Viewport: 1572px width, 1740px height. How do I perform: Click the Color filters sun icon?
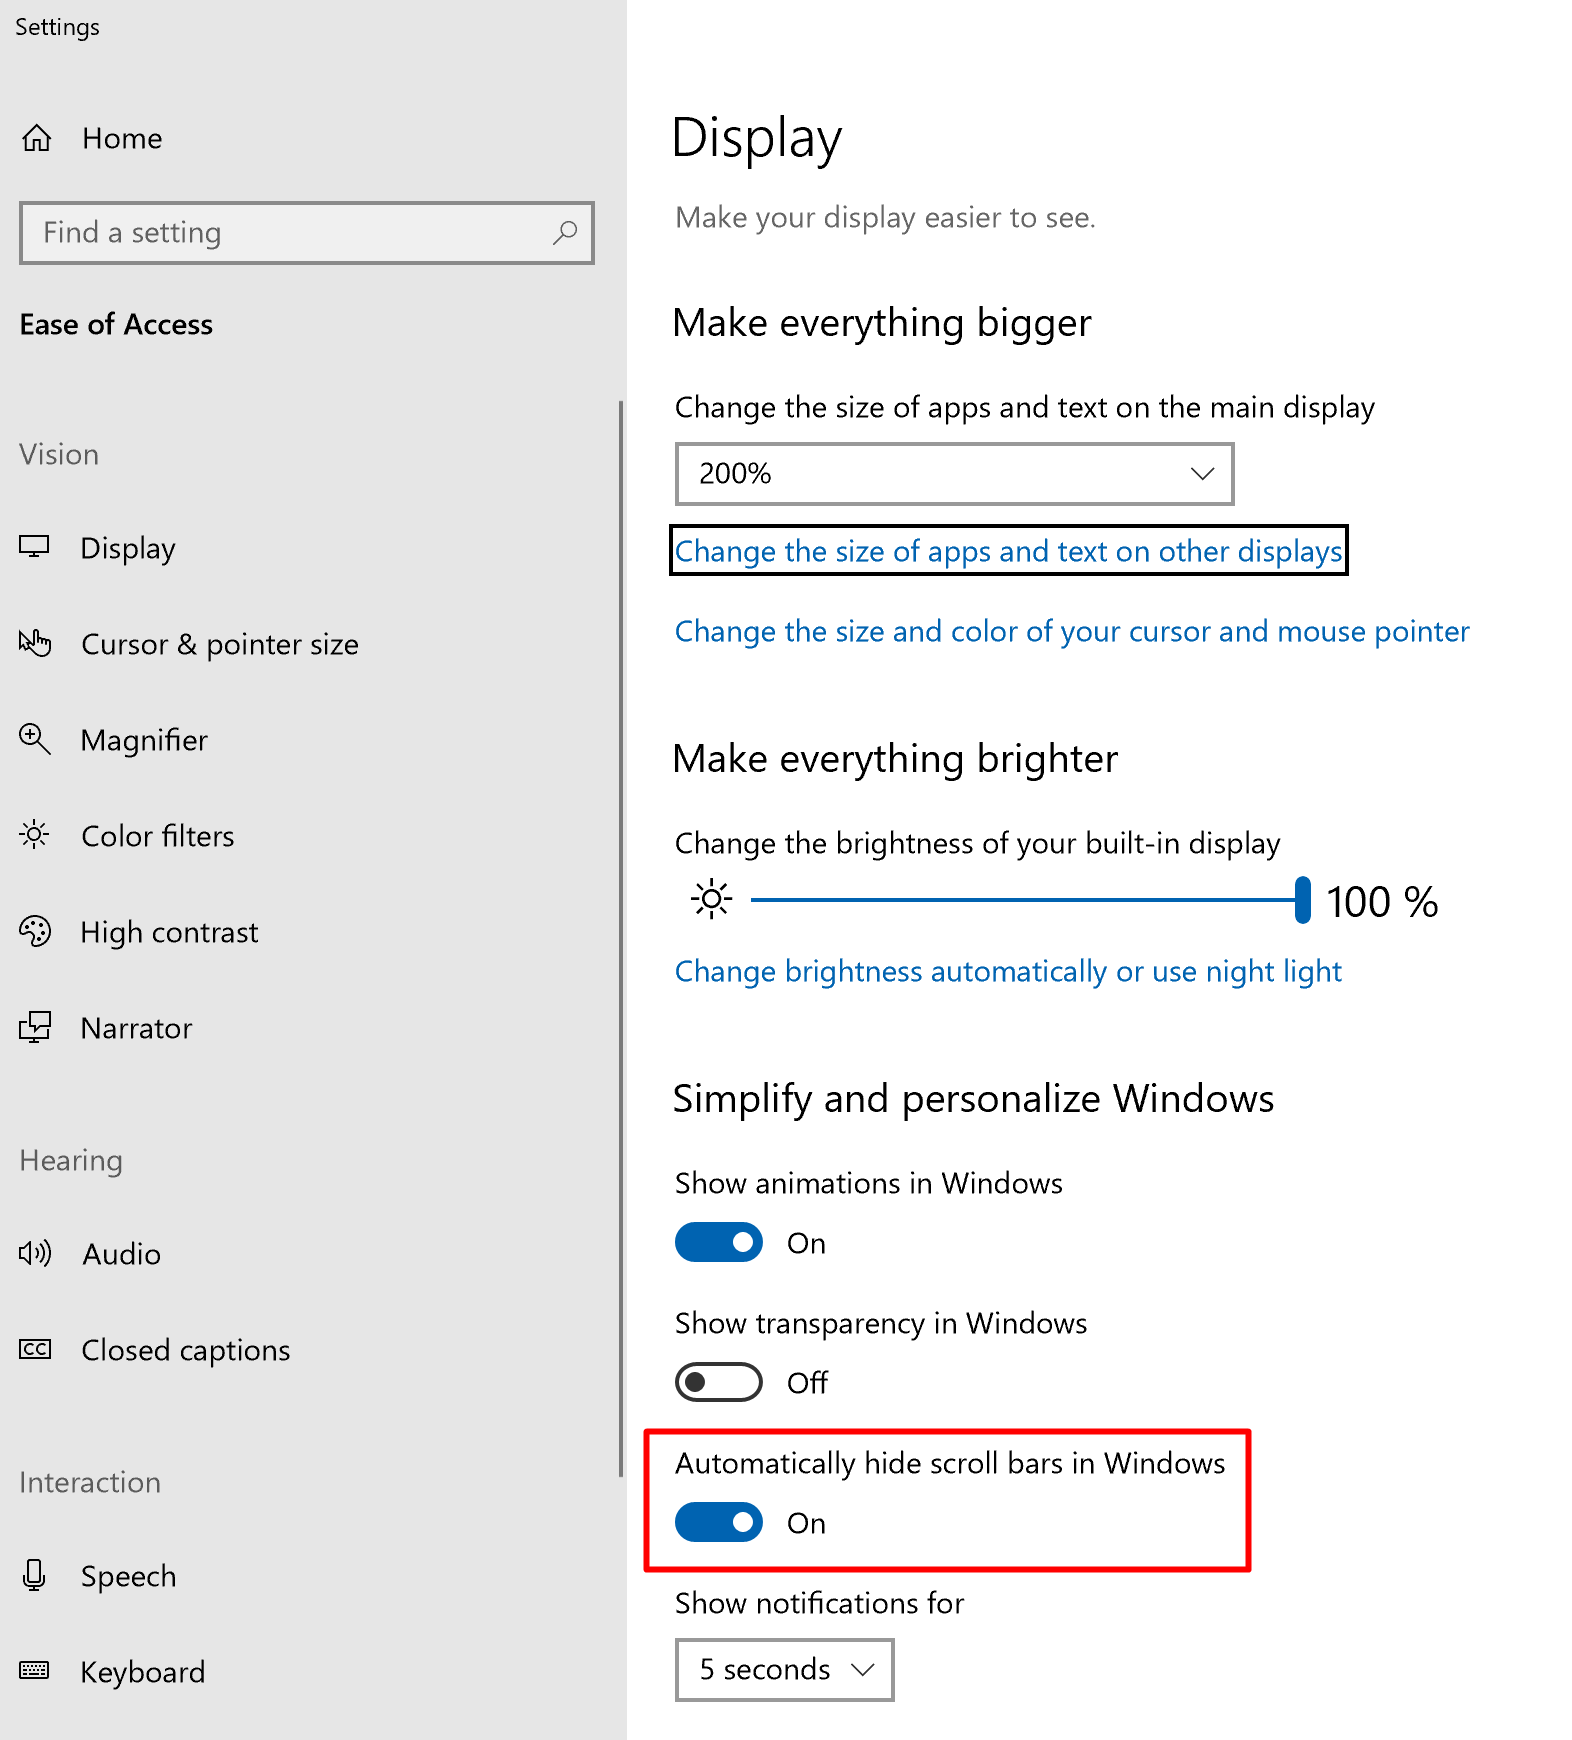click(34, 834)
